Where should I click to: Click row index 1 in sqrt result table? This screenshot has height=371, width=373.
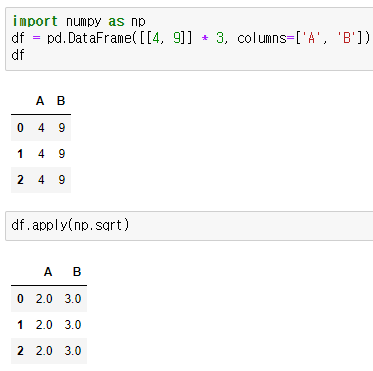20,325
